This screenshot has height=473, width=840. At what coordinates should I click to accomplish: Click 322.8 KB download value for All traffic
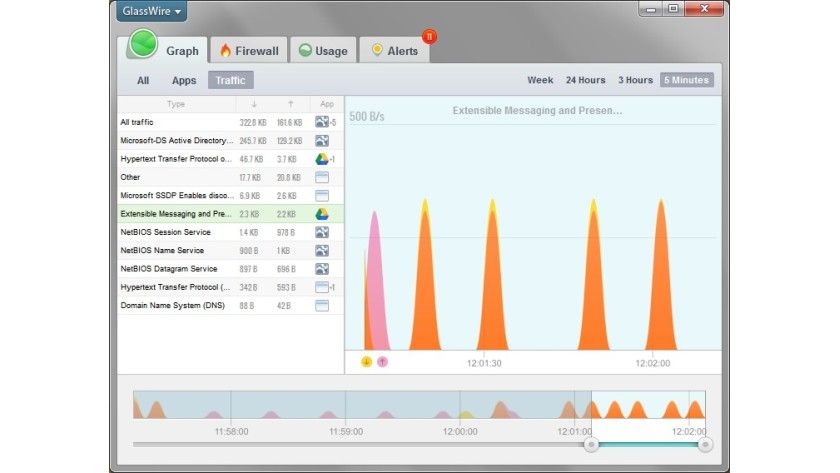(253, 123)
